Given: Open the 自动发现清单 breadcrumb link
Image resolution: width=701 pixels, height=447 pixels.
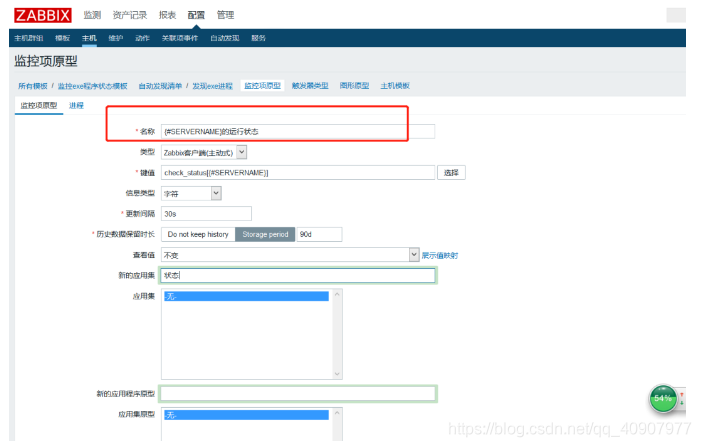Looking at the screenshot, I should [160, 86].
